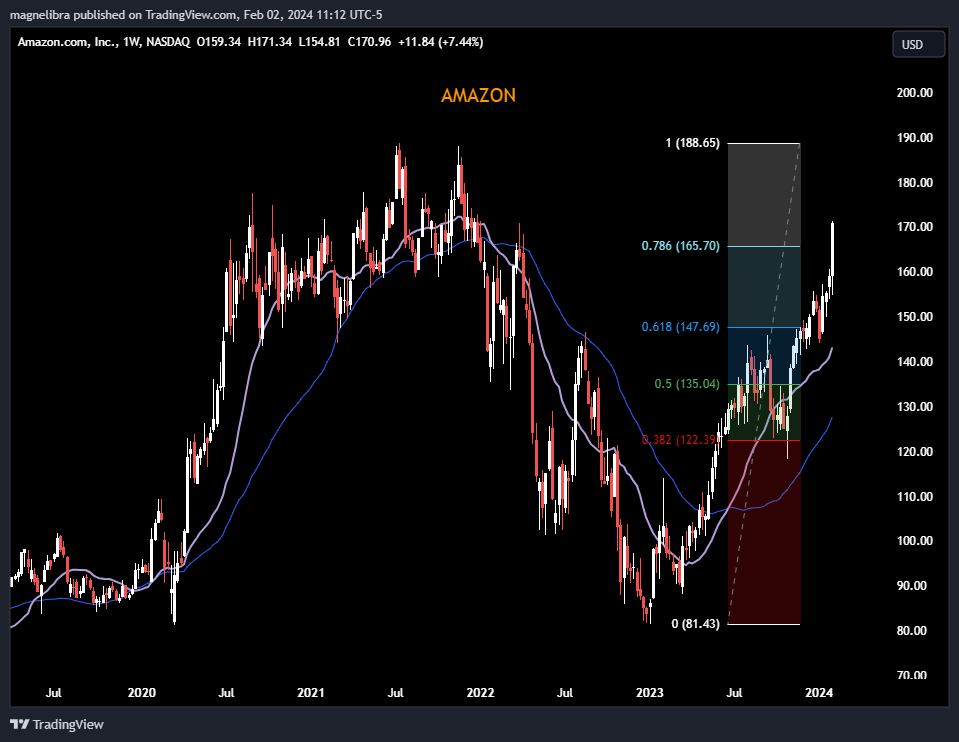959x742 pixels.
Task: Click the 110.00 price axis label
Action: point(914,496)
